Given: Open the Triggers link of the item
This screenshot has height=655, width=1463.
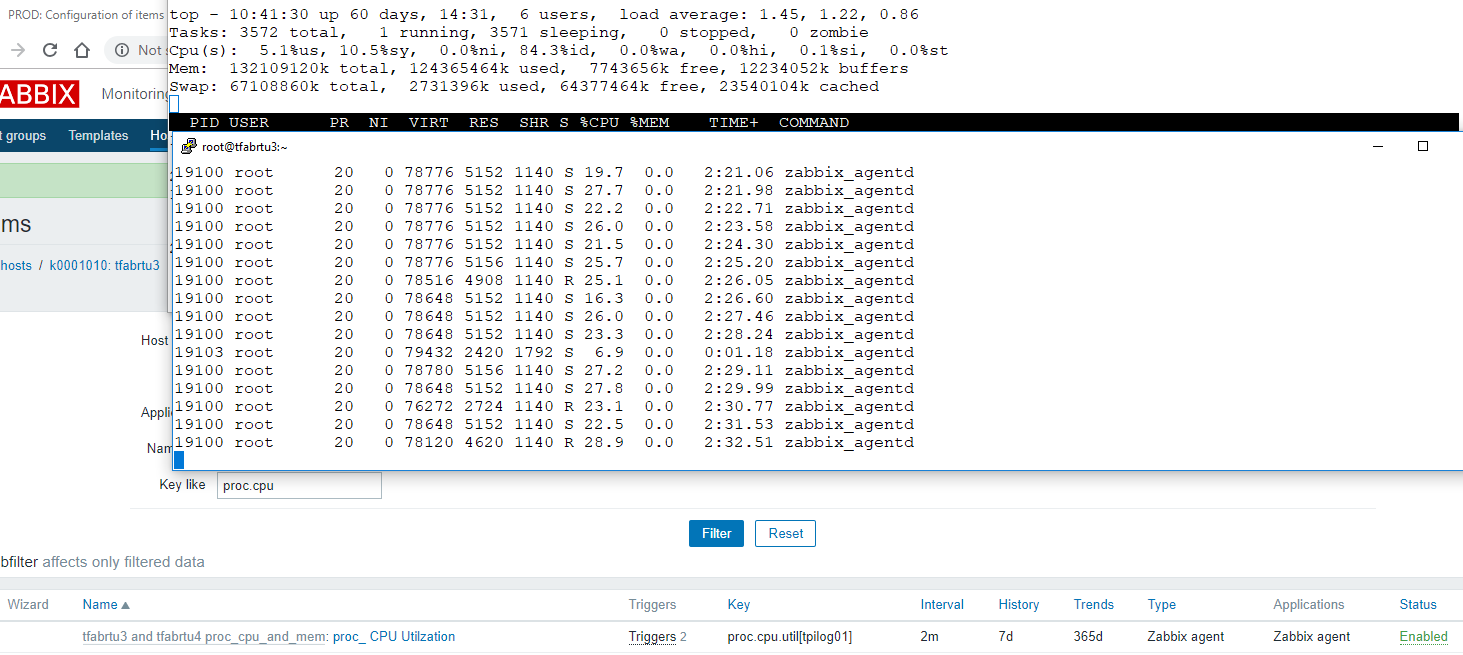Looking at the screenshot, I should point(652,636).
